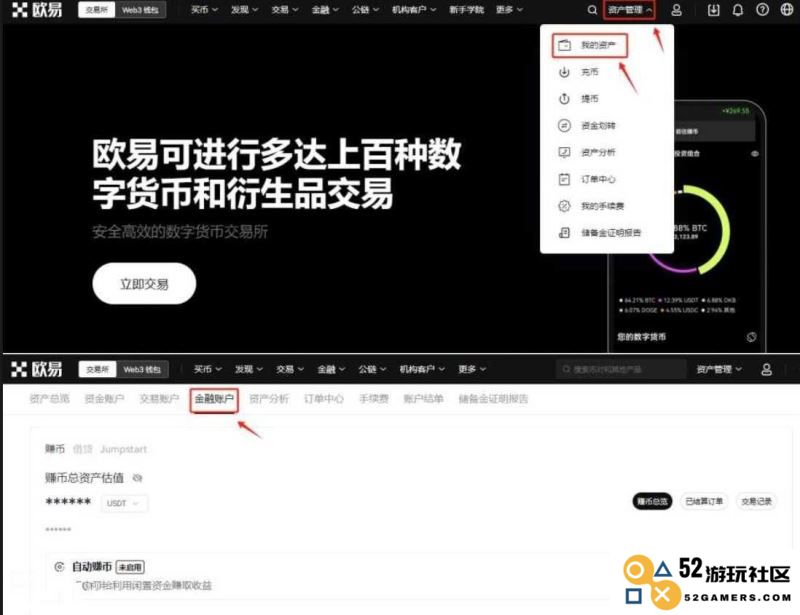This screenshot has width=800, height=615.
Task: Select the 已结算订单 pill option
Action: coord(704,502)
